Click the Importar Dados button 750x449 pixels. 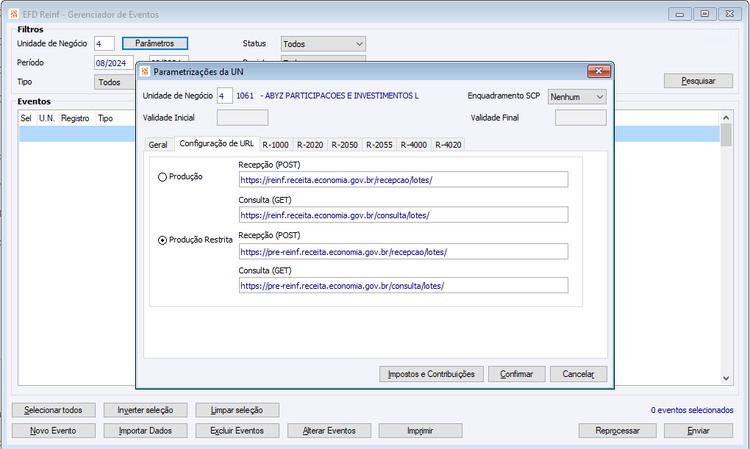click(x=145, y=431)
